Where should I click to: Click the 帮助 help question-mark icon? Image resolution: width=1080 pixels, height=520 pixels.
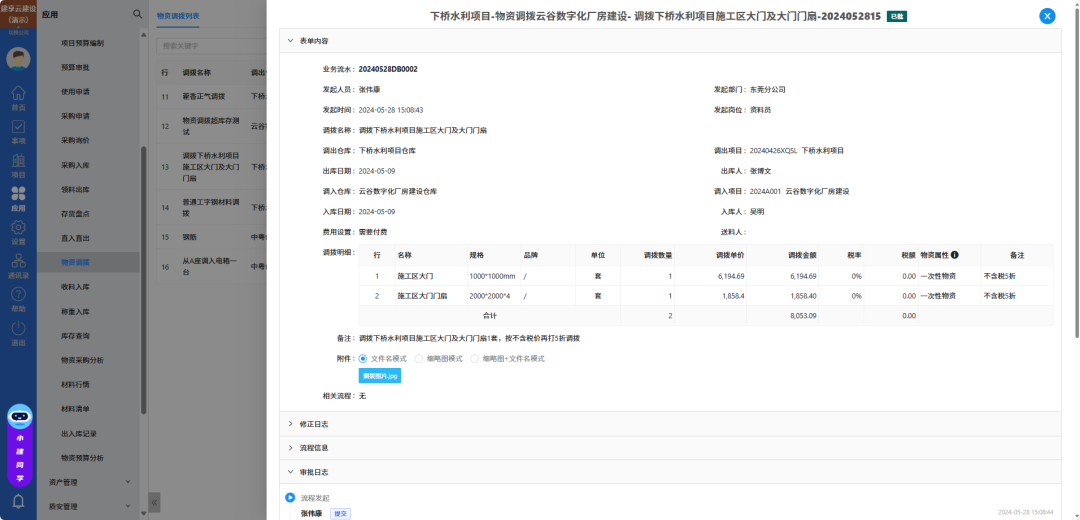pyautogui.click(x=18, y=298)
